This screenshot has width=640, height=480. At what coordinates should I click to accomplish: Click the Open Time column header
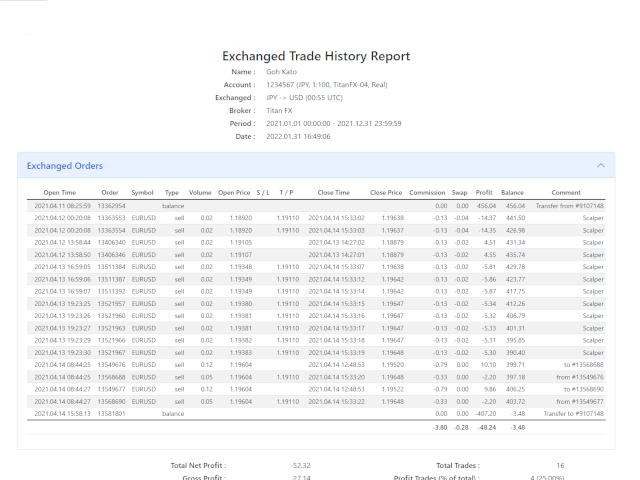60,193
